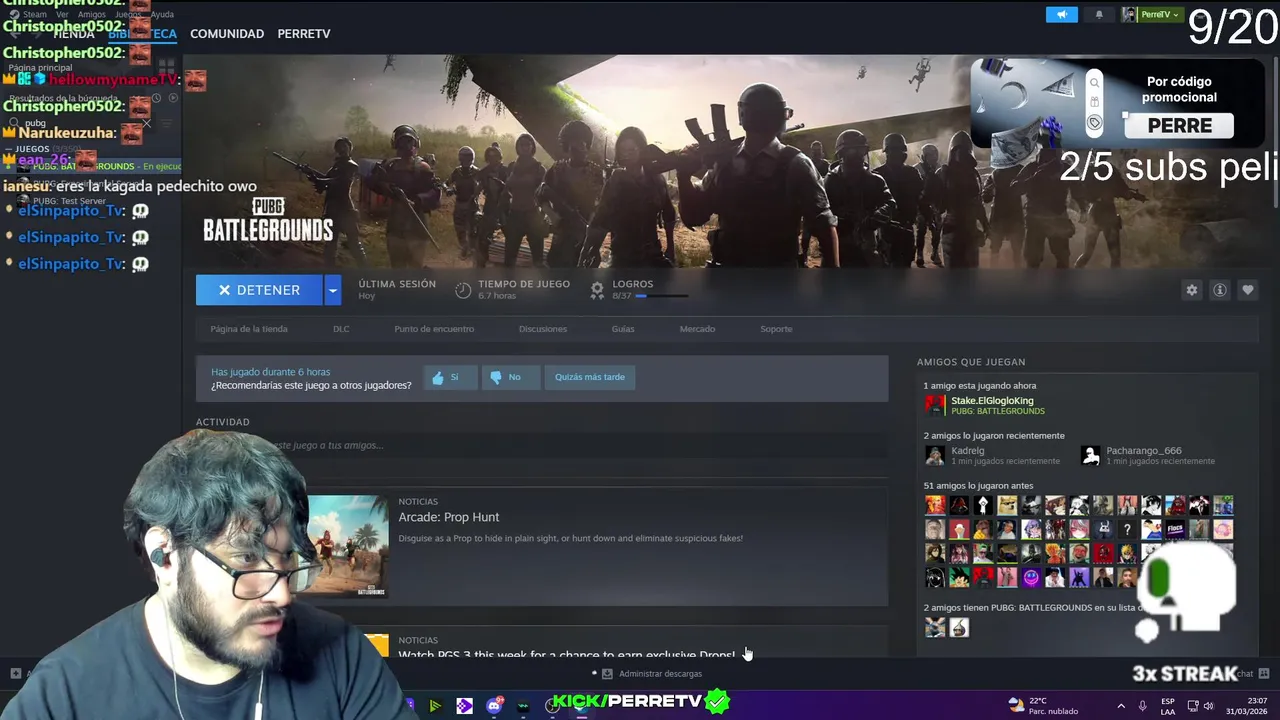Screen dimensions: 1280x720
Task: Click the purple smiley friend avatar
Action: pyautogui.click(x=1031, y=577)
